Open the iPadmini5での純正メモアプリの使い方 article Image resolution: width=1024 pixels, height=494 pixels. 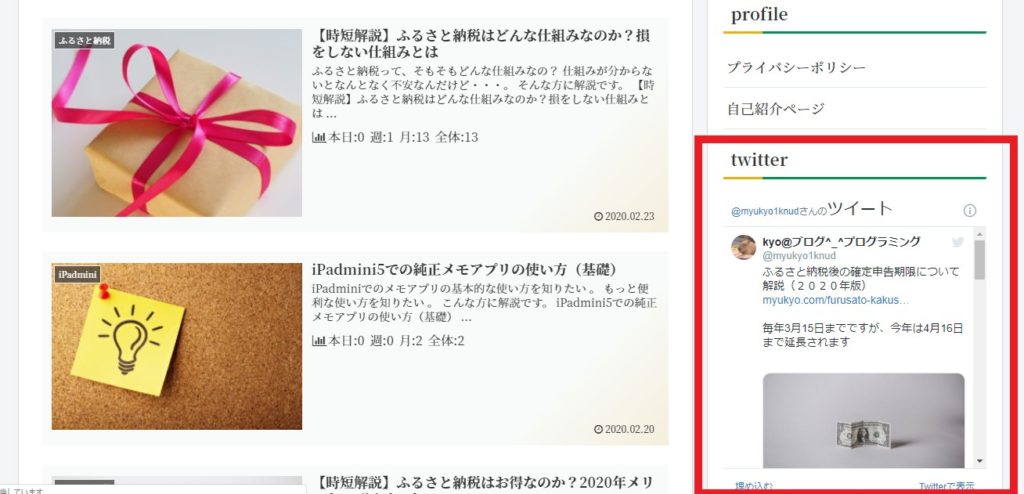point(465,269)
